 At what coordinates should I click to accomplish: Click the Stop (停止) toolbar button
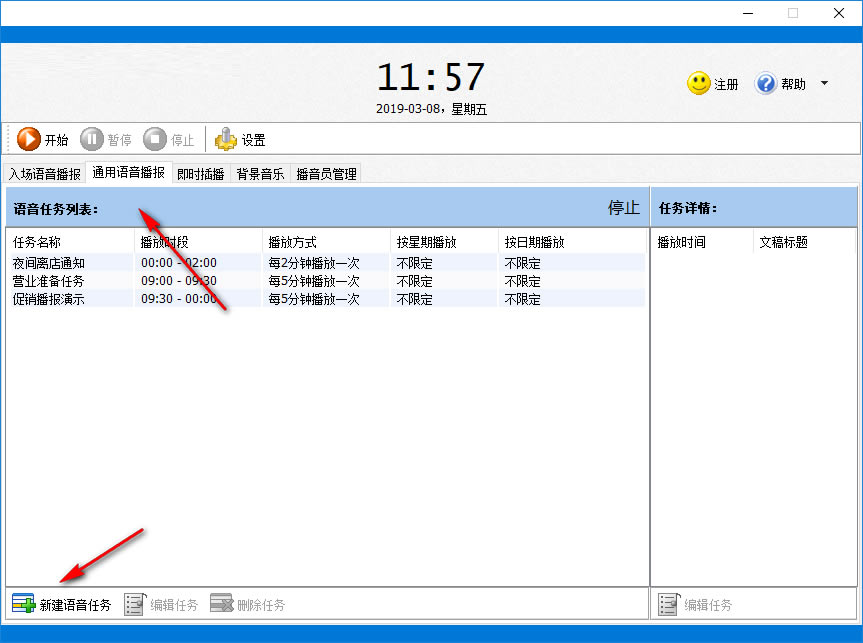click(x=169, y=139)
